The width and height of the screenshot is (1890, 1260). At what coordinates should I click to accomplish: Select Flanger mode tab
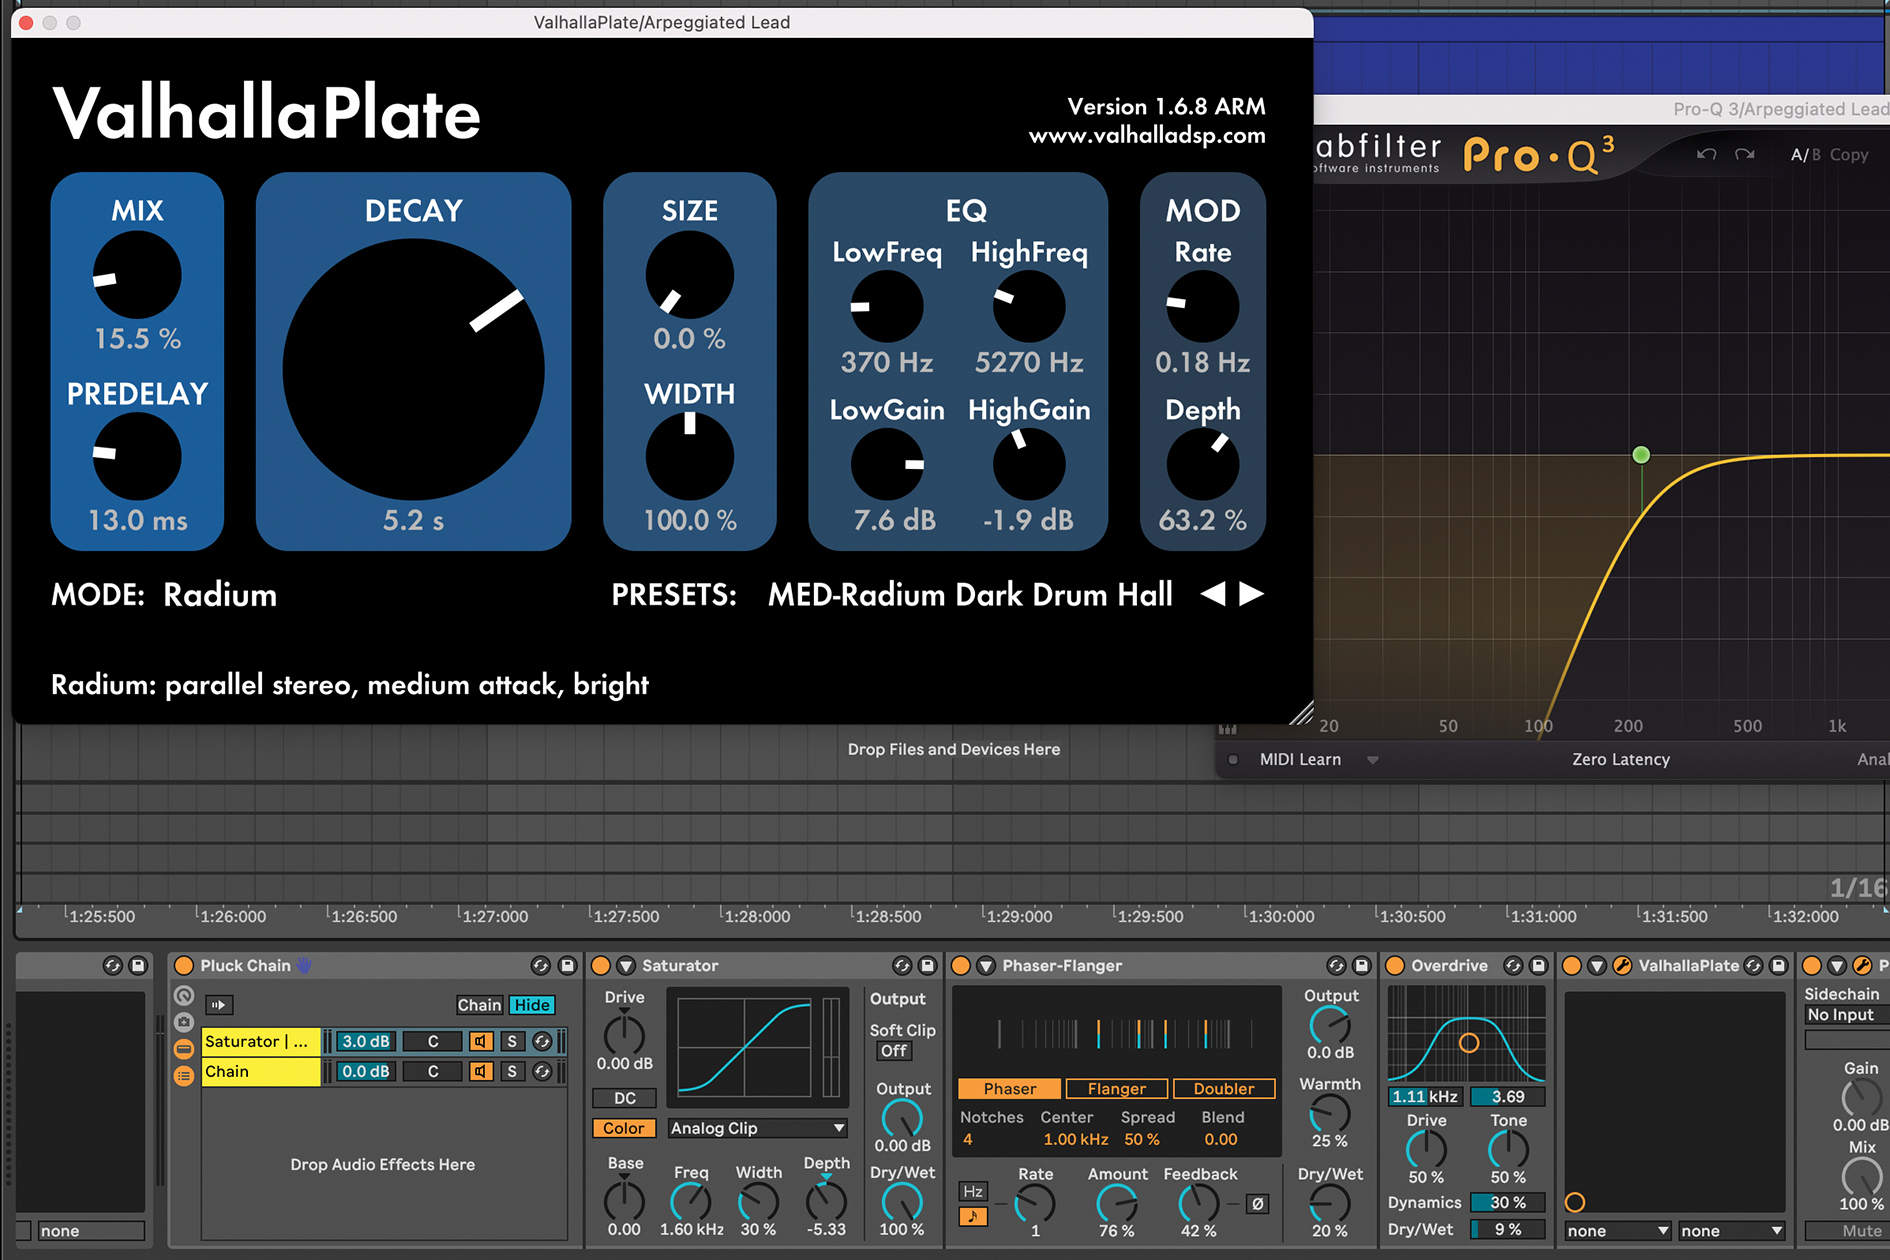pyautogui.click(x=1116, y=1088)
